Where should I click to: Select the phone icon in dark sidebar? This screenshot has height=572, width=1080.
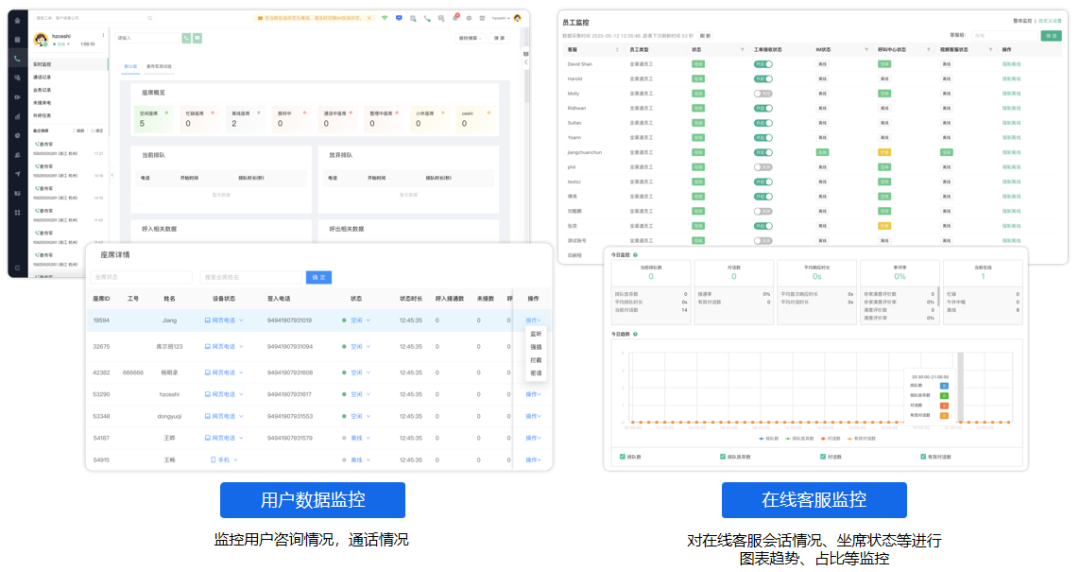click(x=17, y=59)
